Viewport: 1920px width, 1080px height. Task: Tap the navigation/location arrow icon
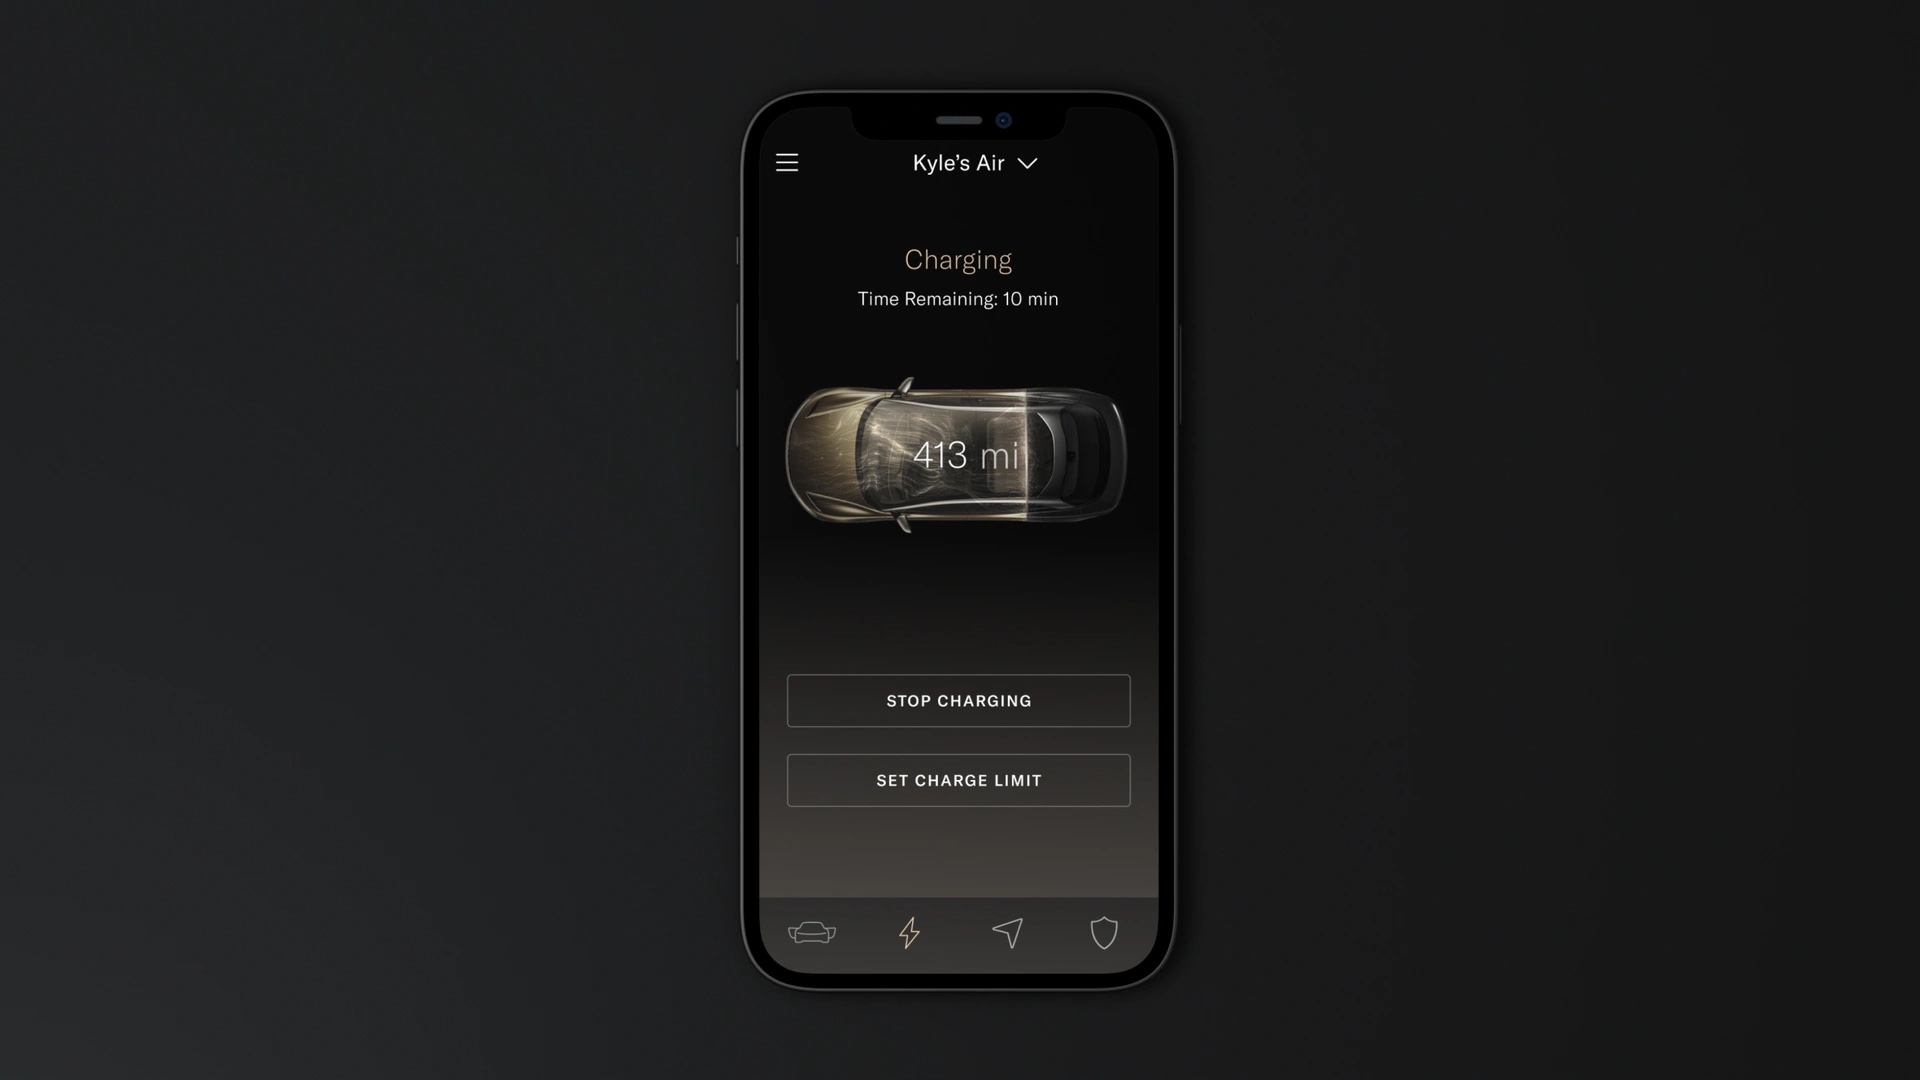pyautogui.click(x=1006, y=932)
